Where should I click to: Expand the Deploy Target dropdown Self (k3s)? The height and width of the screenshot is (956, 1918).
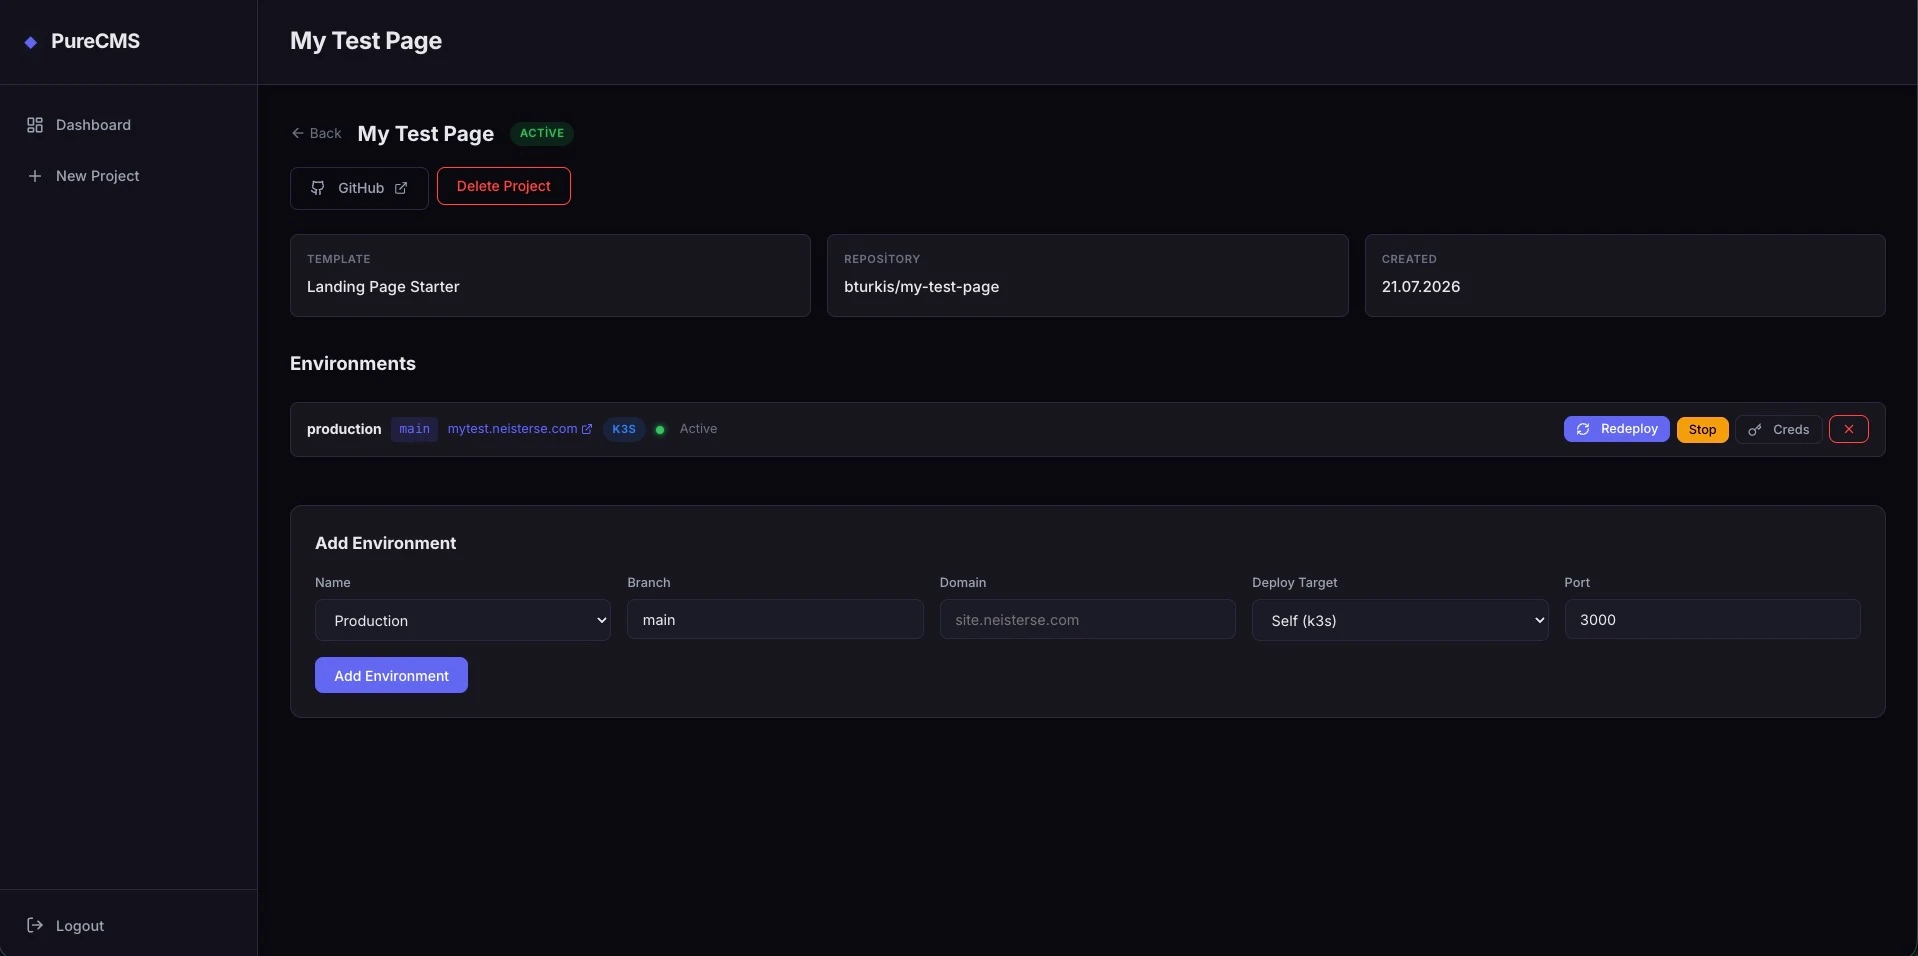click(1400, 620)
